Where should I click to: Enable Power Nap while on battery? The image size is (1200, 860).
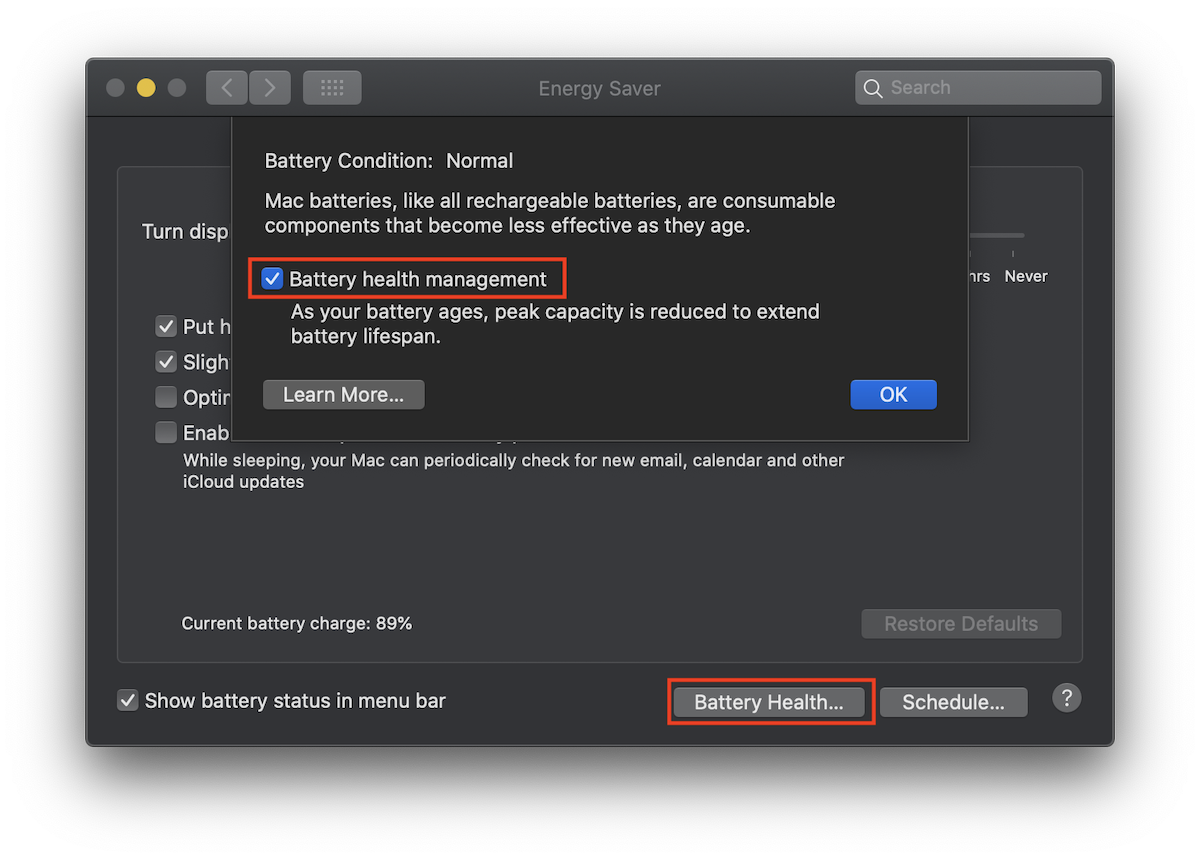pos(165,432)
